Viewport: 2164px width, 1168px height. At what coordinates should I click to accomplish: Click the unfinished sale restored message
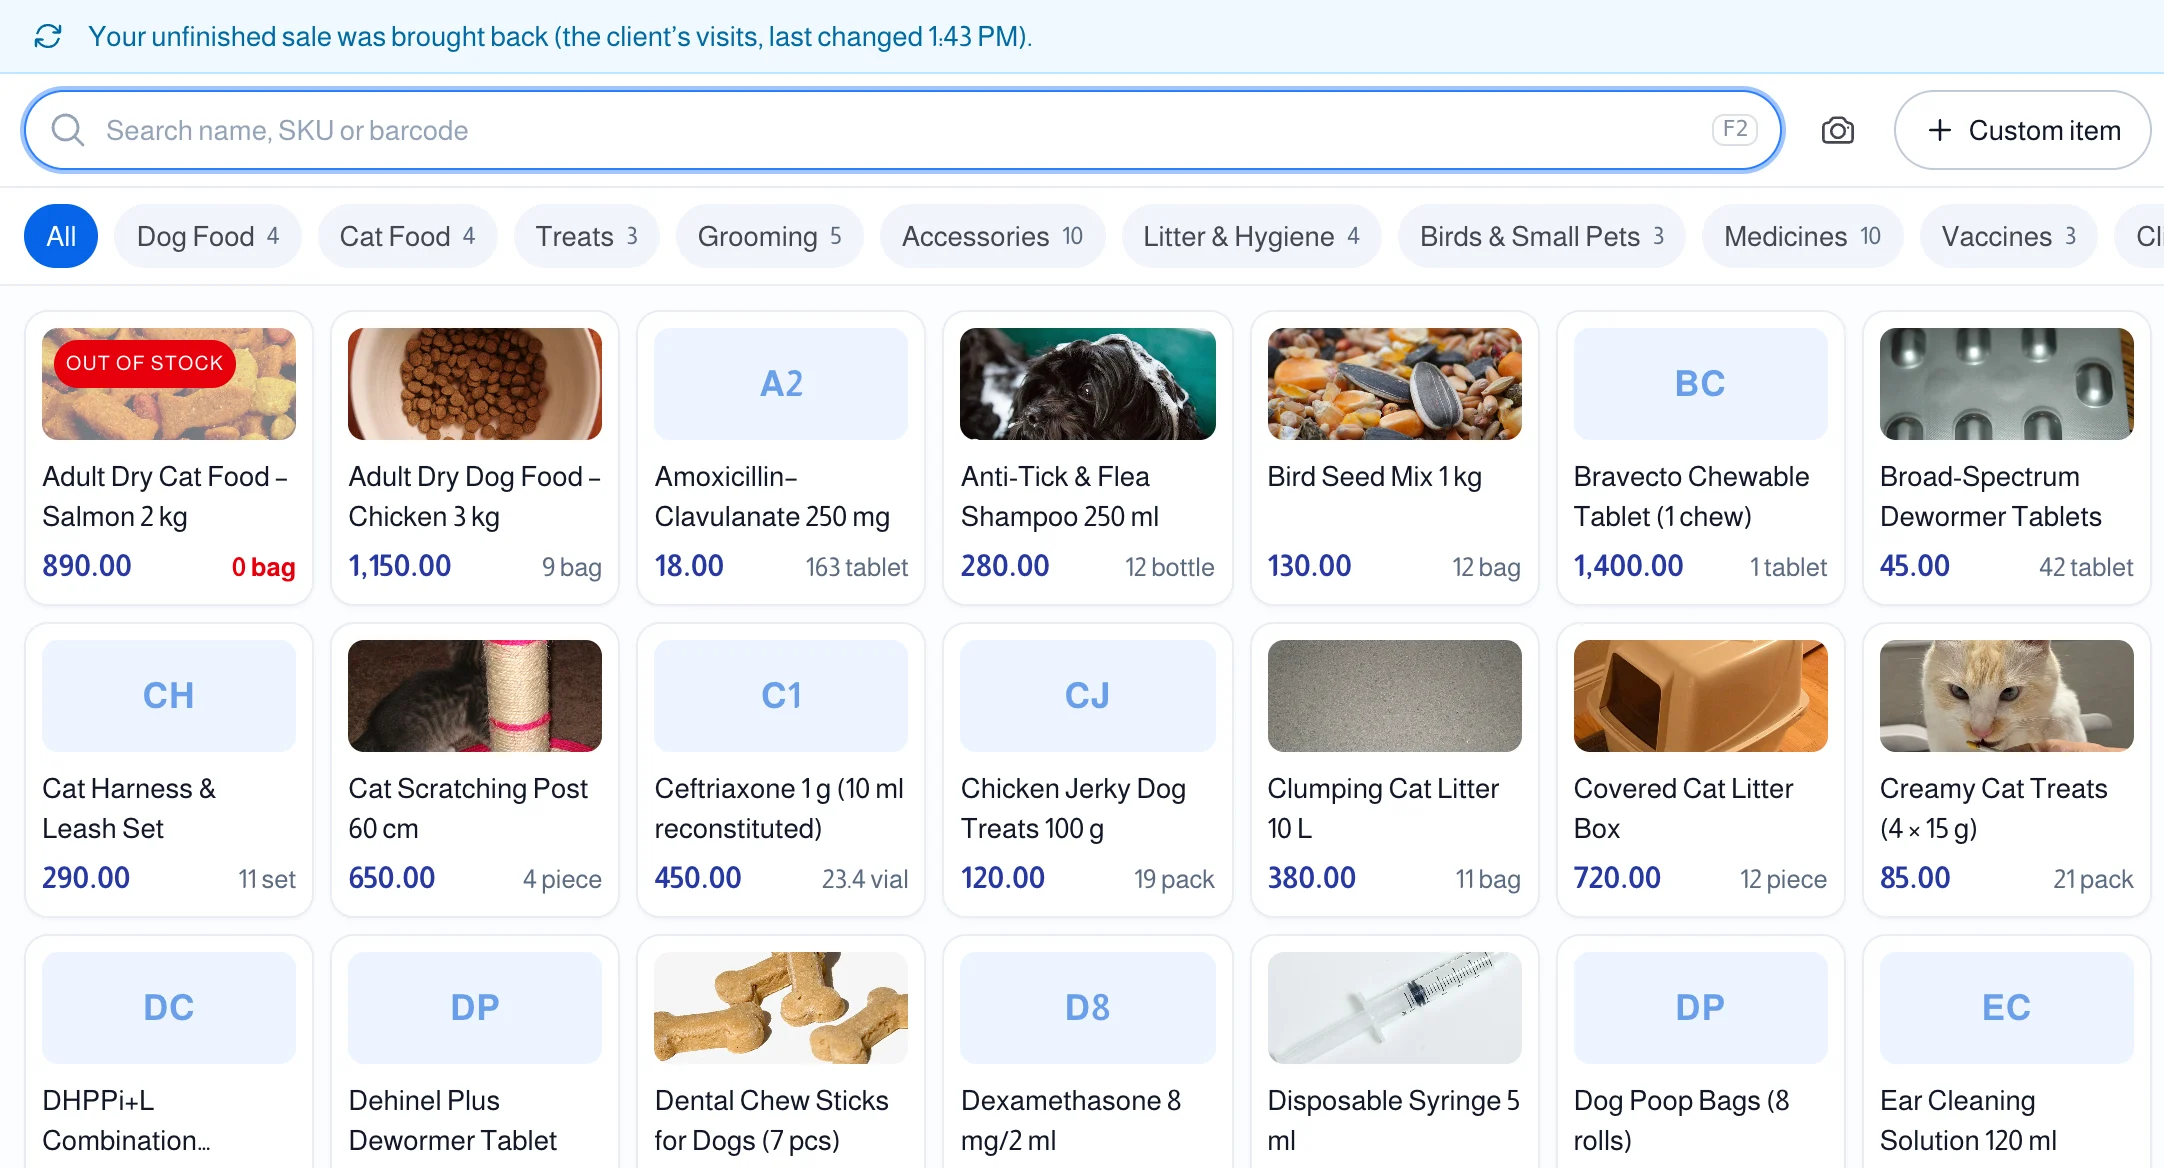(x=560, y=37)
